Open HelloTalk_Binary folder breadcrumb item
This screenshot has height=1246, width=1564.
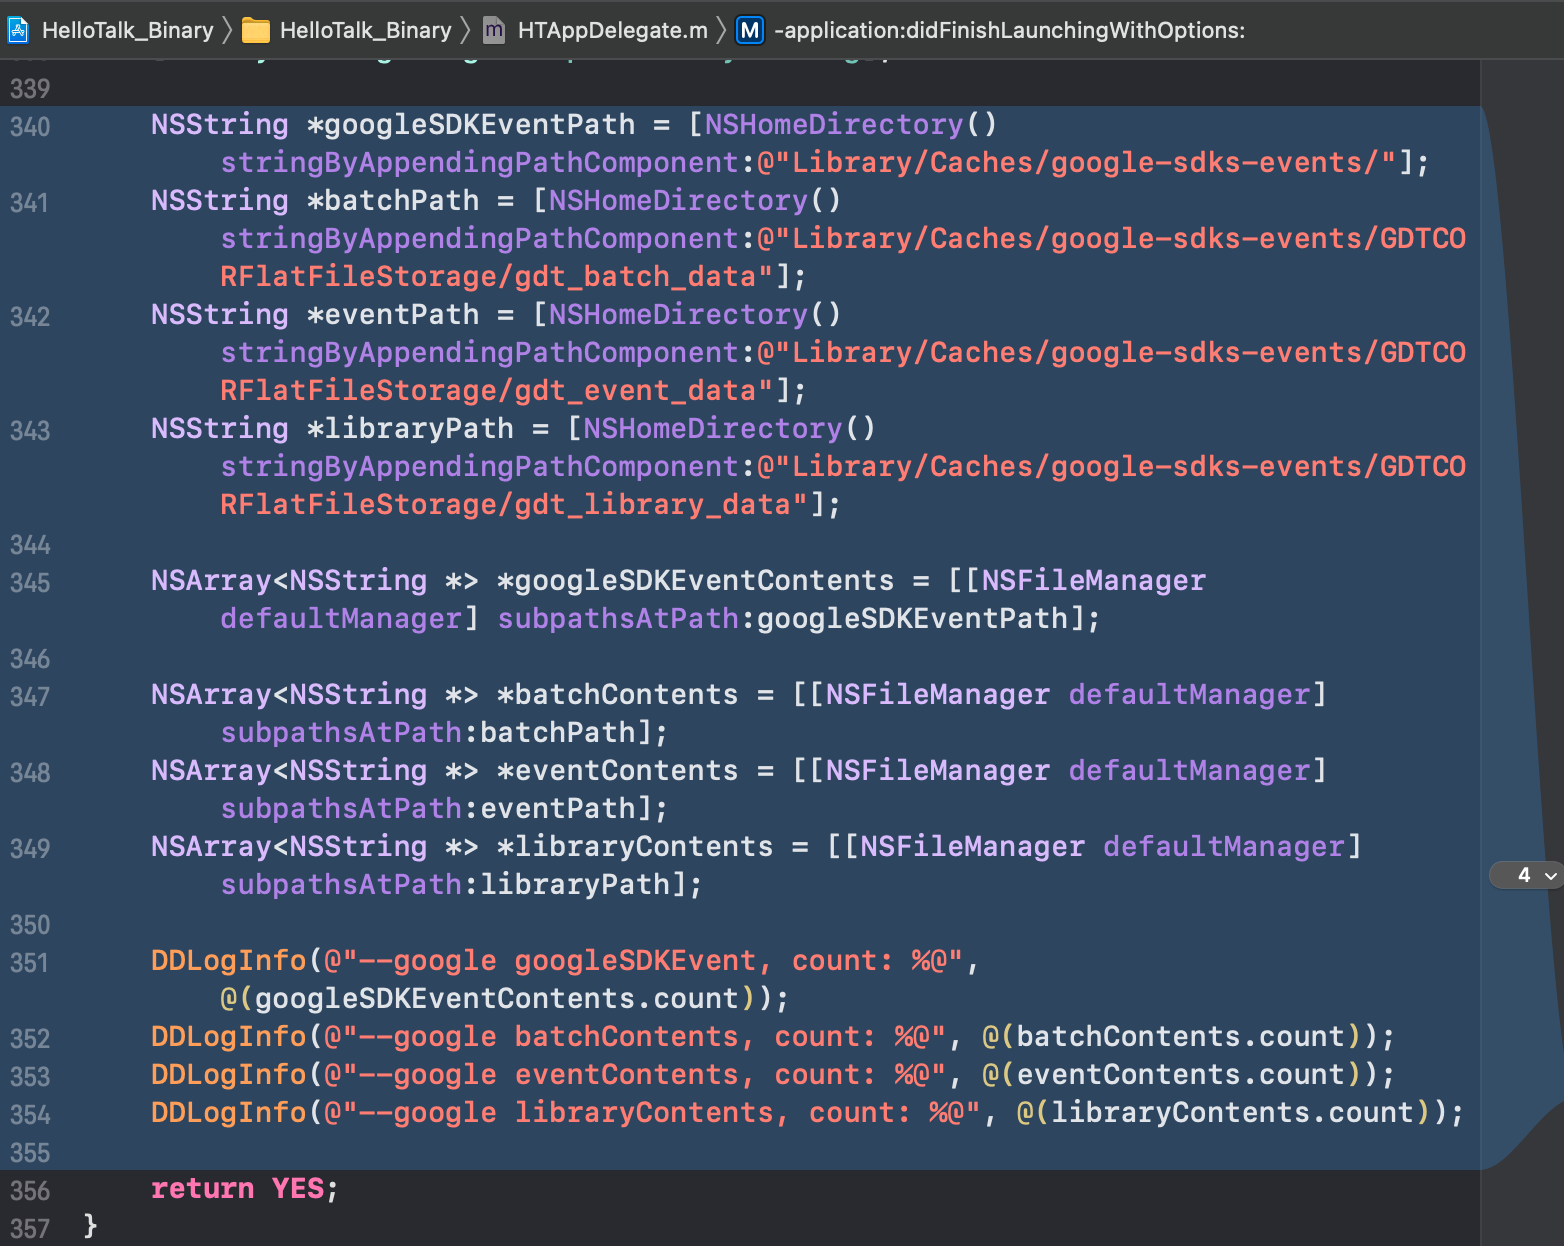coord(365,30)
